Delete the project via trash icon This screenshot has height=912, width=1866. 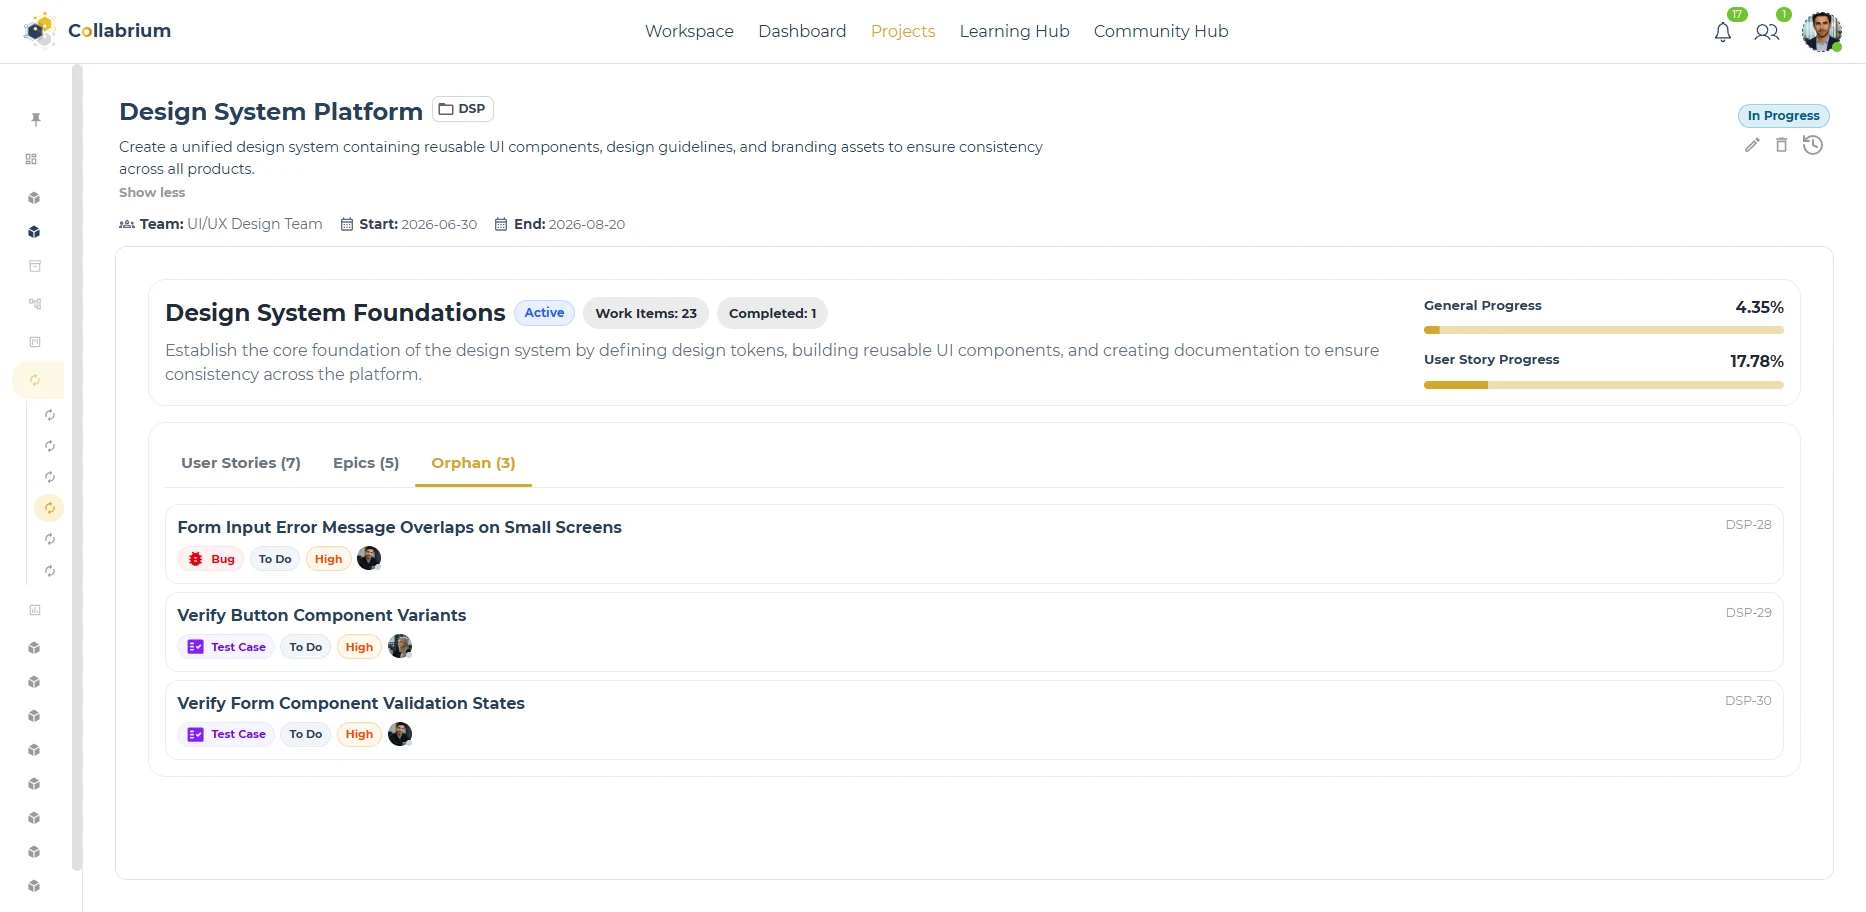click(1781, 145)
